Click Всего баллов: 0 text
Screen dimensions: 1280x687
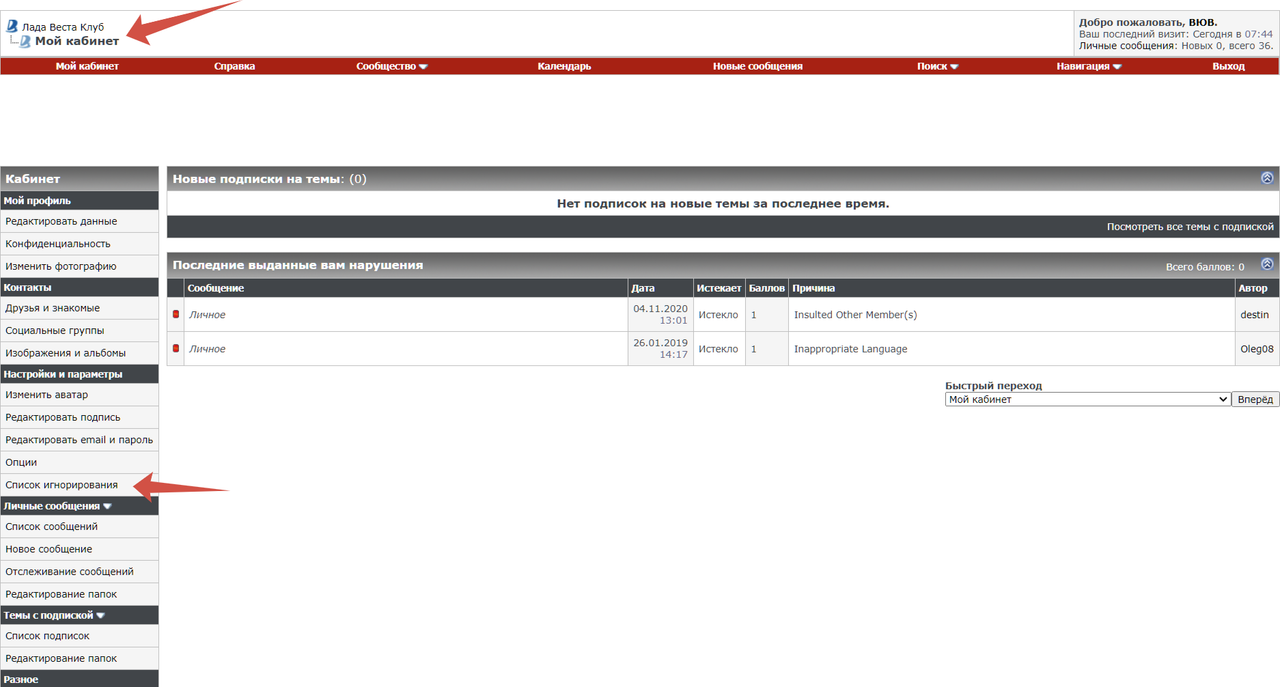click(x=1205, y=267)
